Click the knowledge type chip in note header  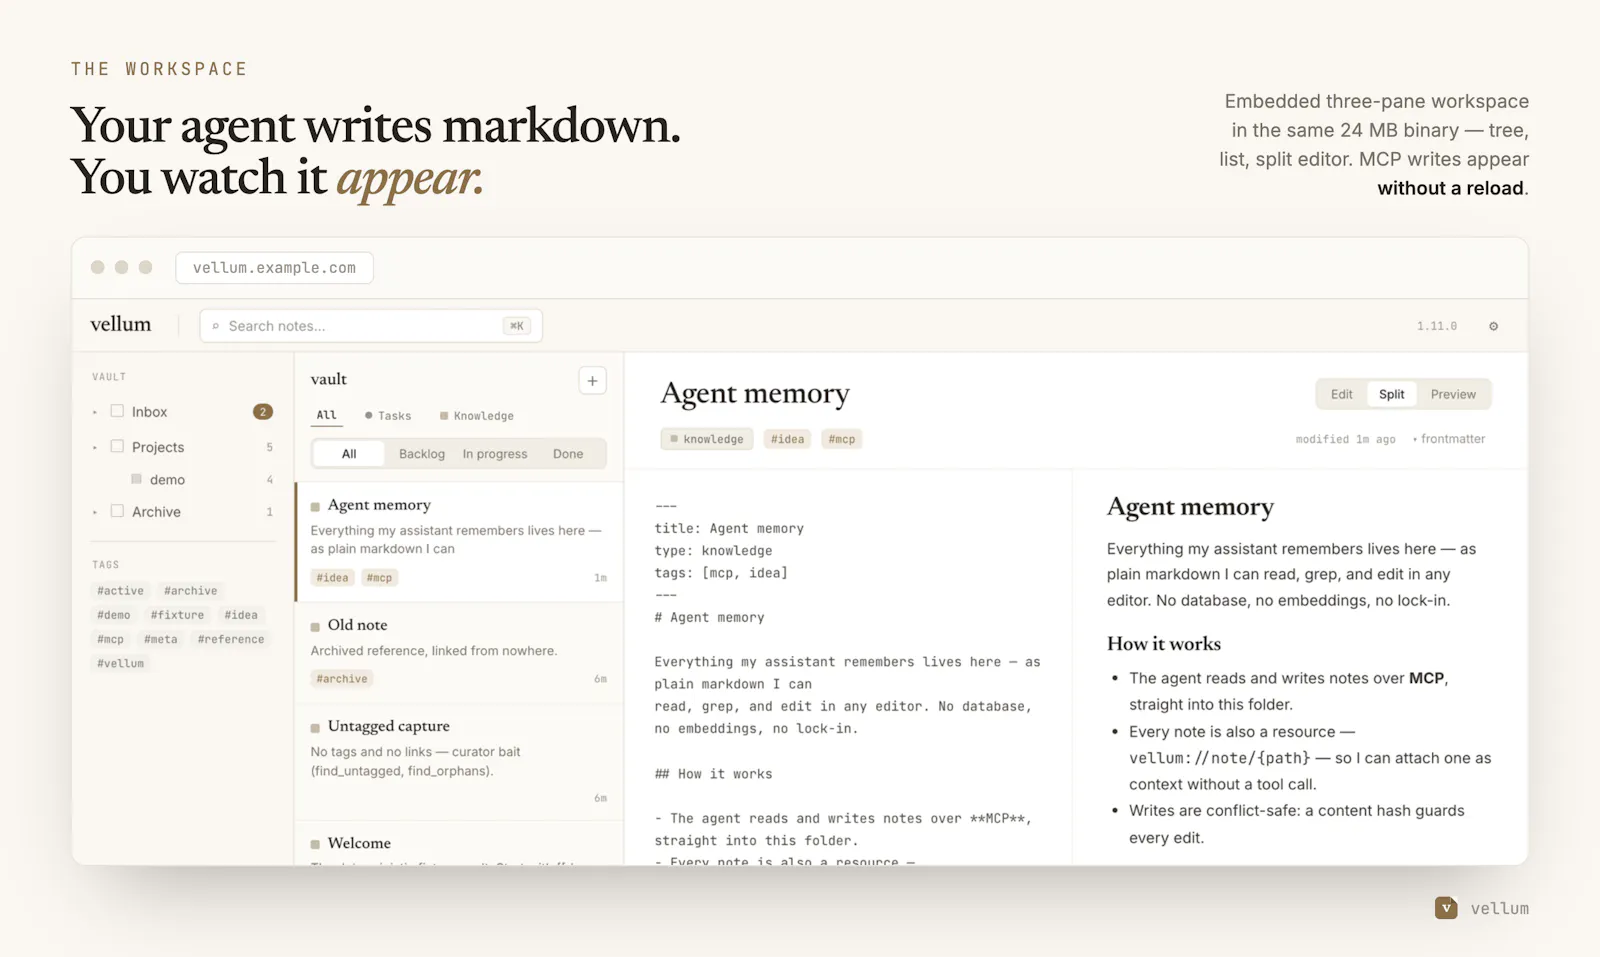tap(707, 439)
